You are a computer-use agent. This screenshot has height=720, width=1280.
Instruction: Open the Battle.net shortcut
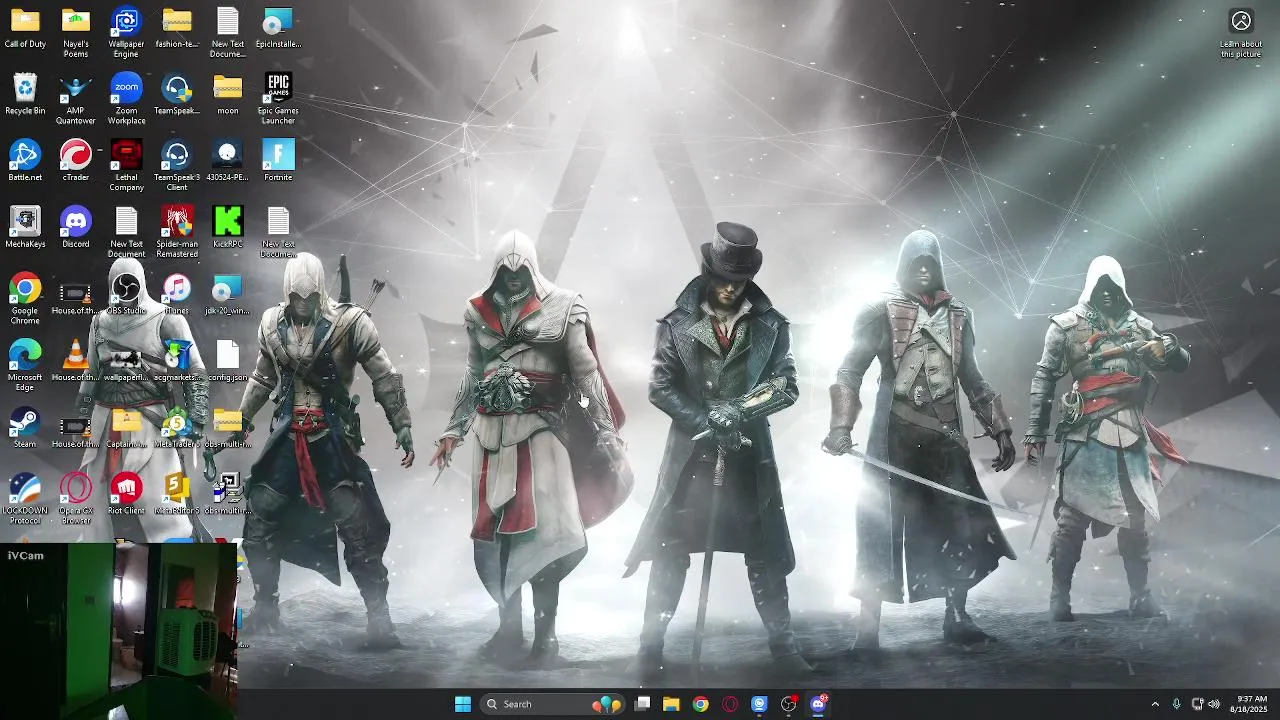(25, 161)
